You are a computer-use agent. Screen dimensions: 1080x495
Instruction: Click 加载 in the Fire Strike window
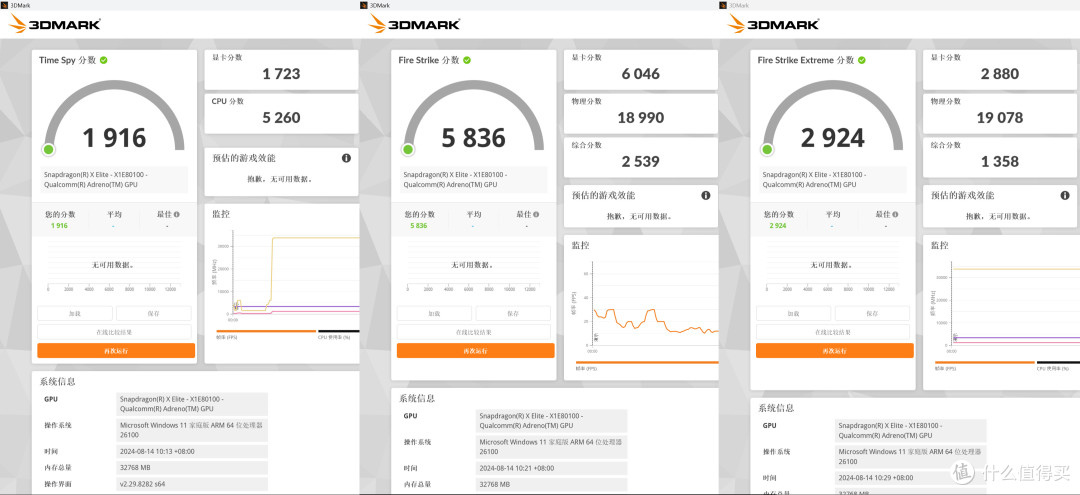434,313
